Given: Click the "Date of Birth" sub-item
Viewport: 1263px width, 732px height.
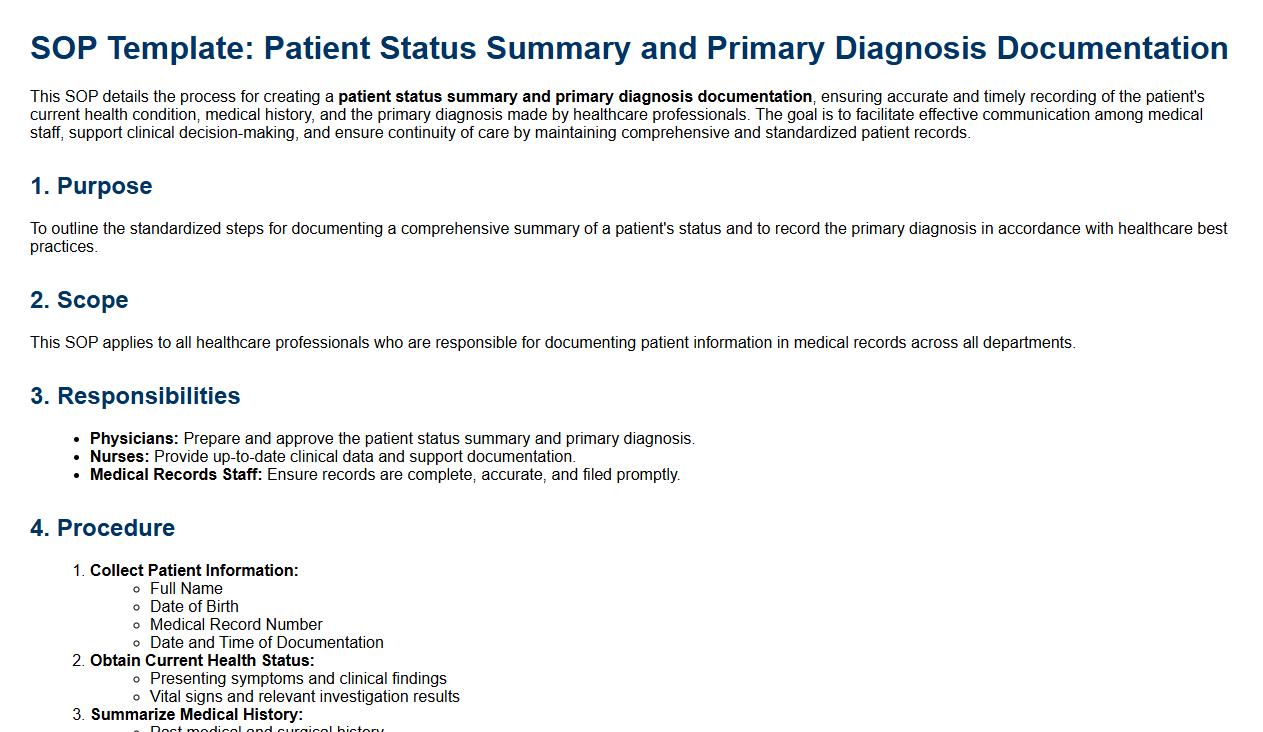Looking at the screenshot, I should pos(194,607).
